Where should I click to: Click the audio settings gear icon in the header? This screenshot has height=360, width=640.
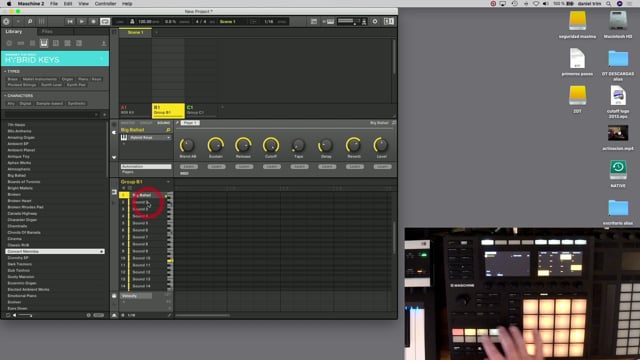375,21
